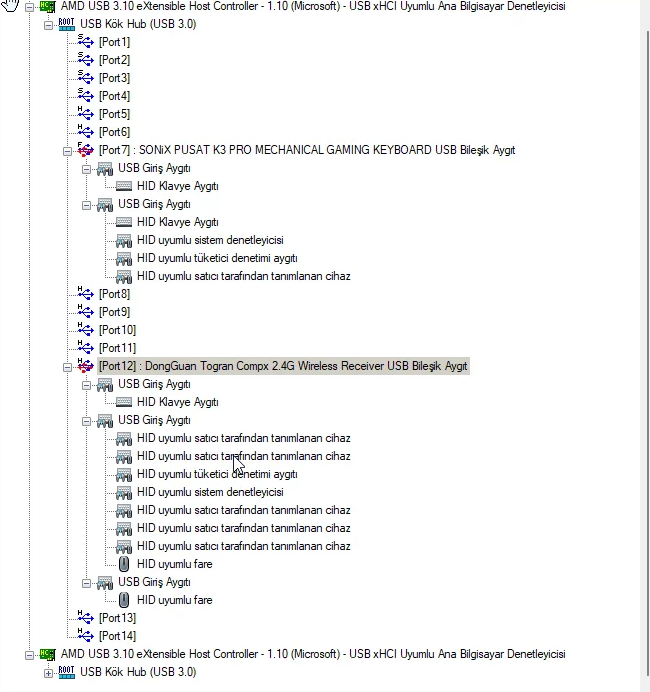650x692 pixels.
Task: Collapse the top AMD USB 3.10 Host Controller
Action: 29,7
